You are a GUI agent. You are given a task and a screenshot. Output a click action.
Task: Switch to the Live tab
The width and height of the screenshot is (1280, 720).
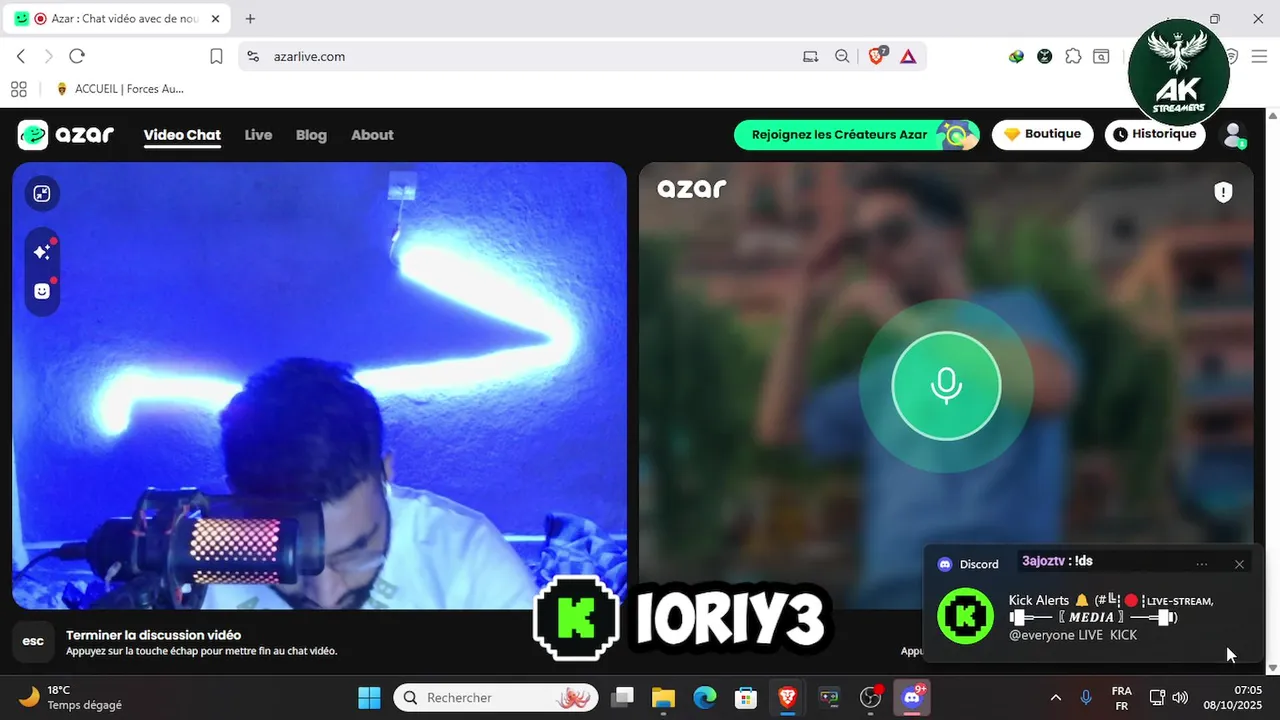[x=258, y=135]
